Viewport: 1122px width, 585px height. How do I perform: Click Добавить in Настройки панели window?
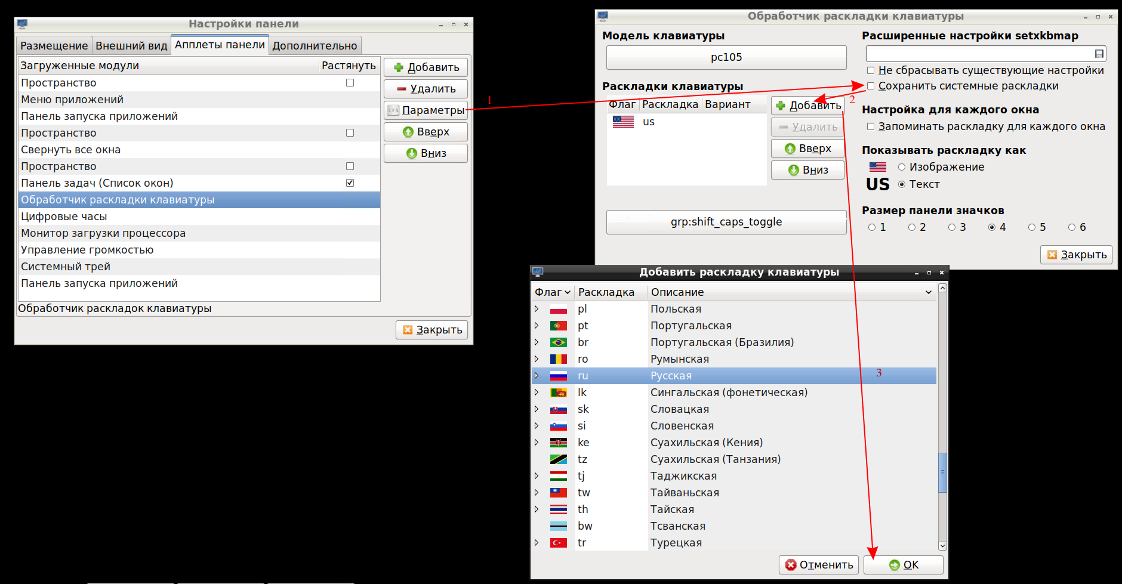pos(426,67)
